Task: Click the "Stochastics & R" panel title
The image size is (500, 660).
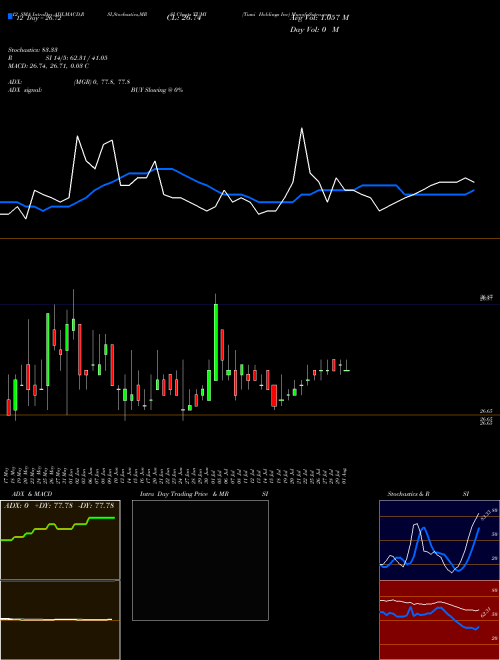Action: pos(408,494)
